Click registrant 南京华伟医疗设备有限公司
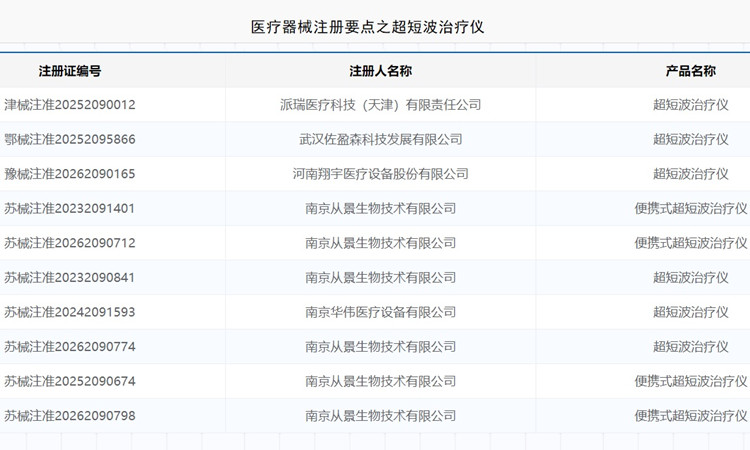 (380, 312)
